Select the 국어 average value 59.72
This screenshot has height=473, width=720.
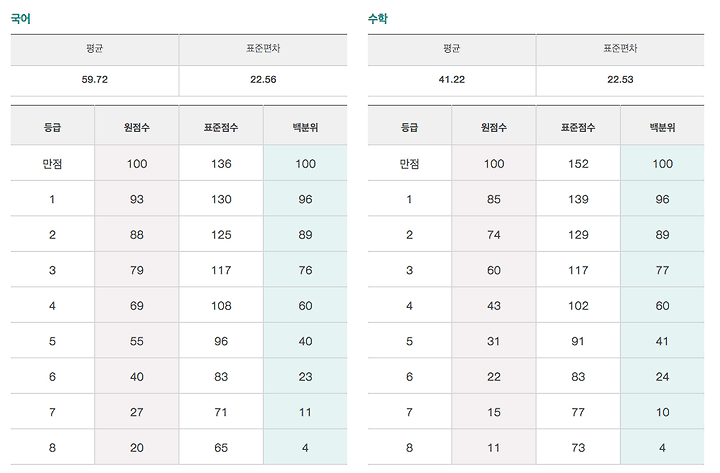coord(95,79)
